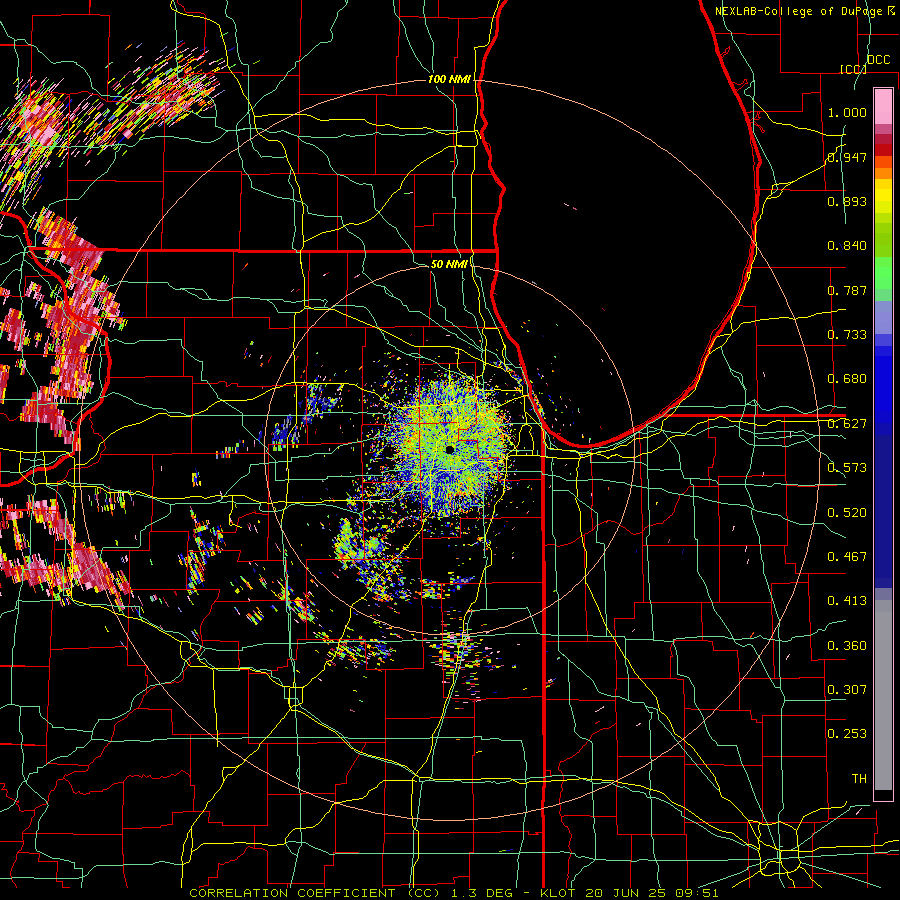
Task: Select the 0.627 scale value
Action: click(x=847, y=424)
